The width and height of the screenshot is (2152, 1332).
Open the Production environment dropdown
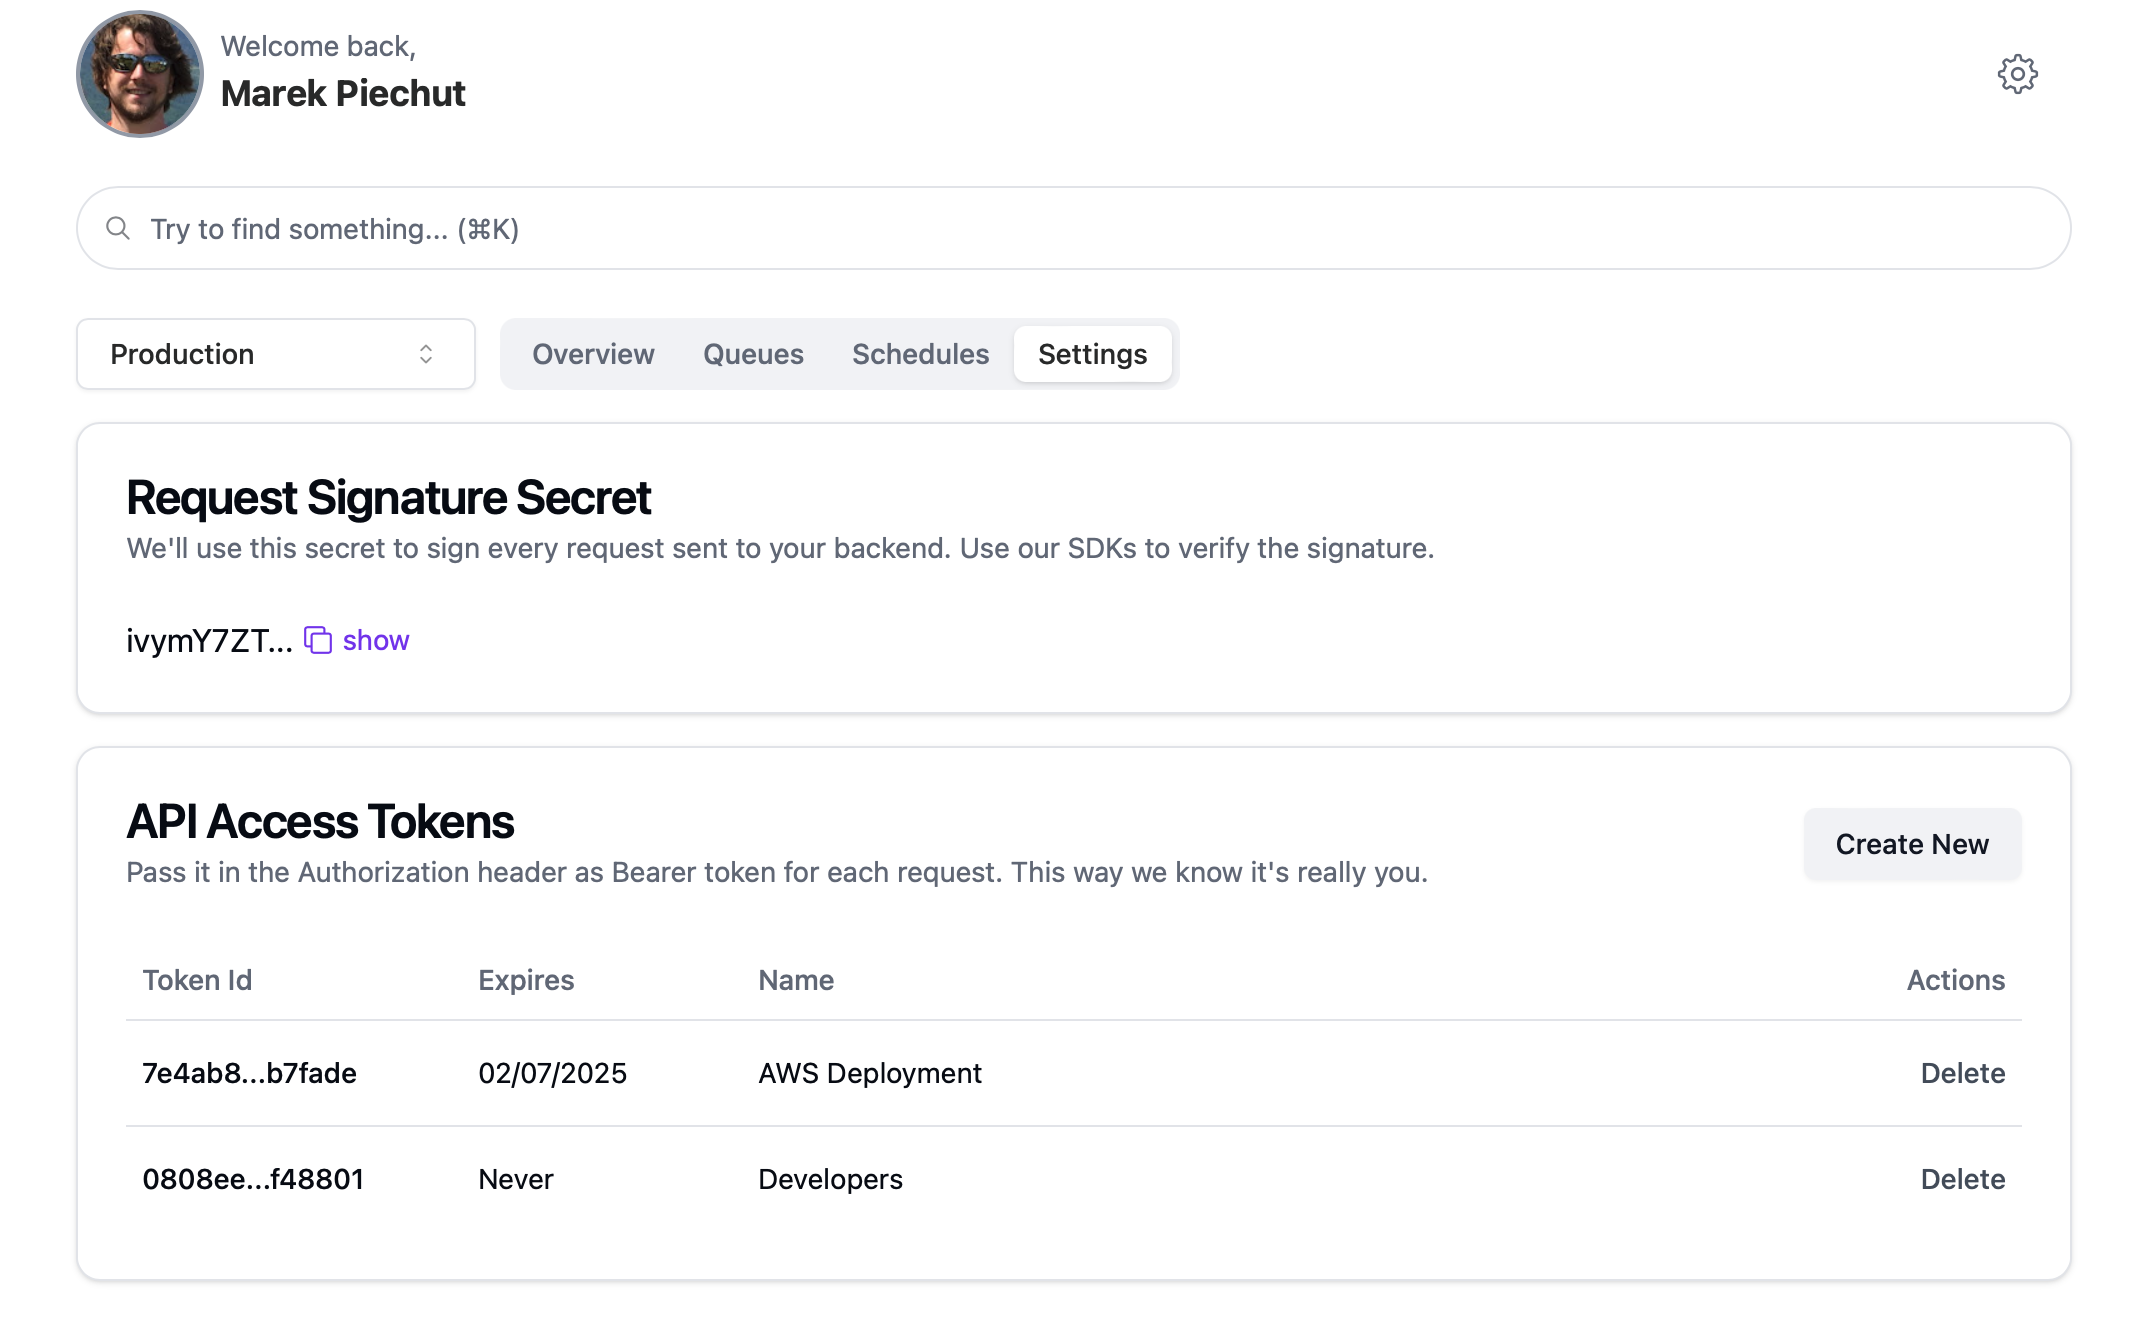click(x=275, y=354)
